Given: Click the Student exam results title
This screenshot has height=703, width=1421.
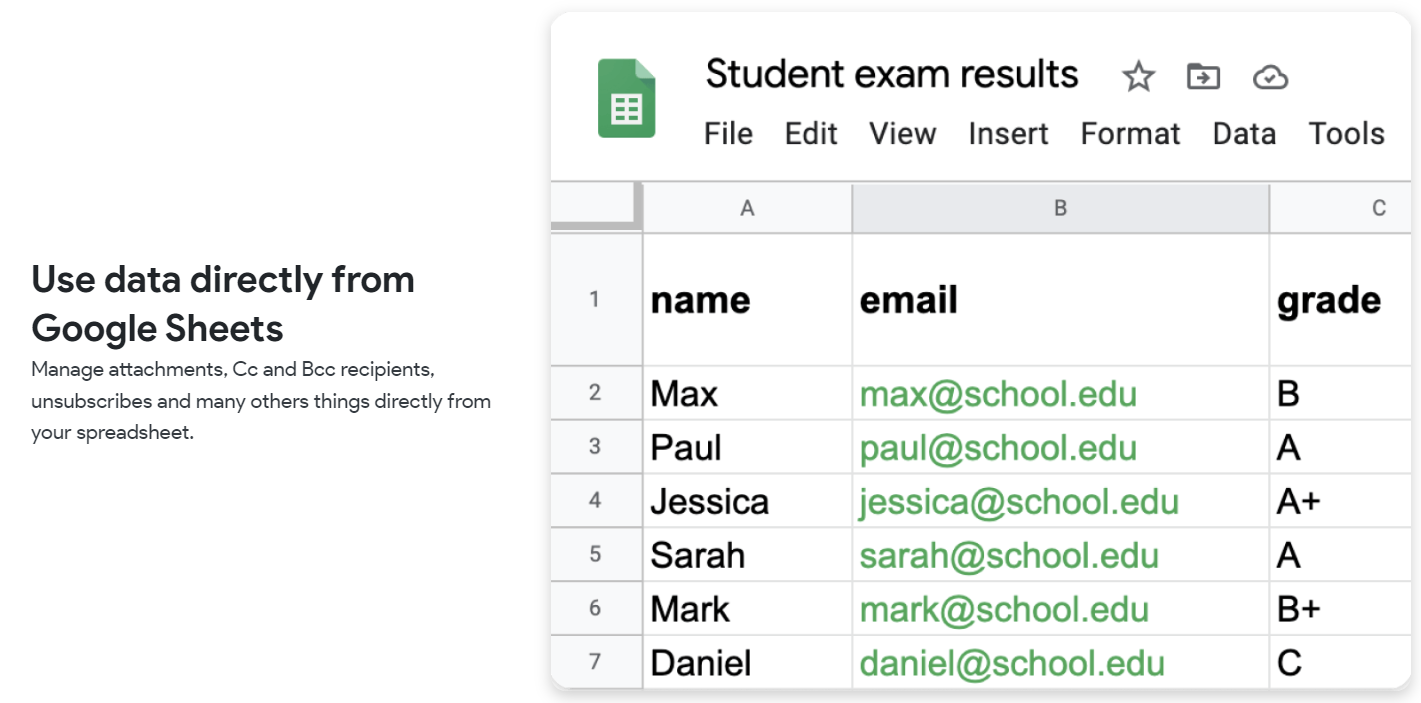Looking at the screenshot, I should point(892,74).
